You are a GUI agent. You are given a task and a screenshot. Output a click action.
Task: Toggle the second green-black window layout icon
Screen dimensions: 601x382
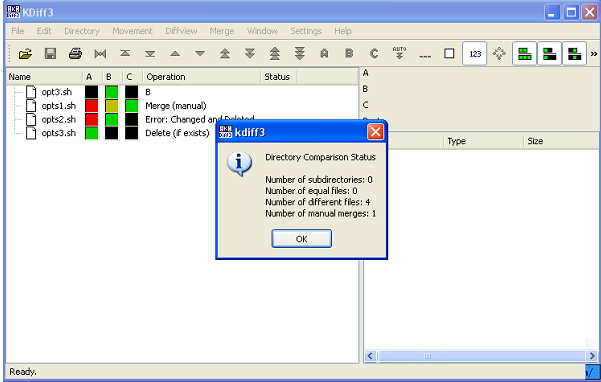pos(549,54)
